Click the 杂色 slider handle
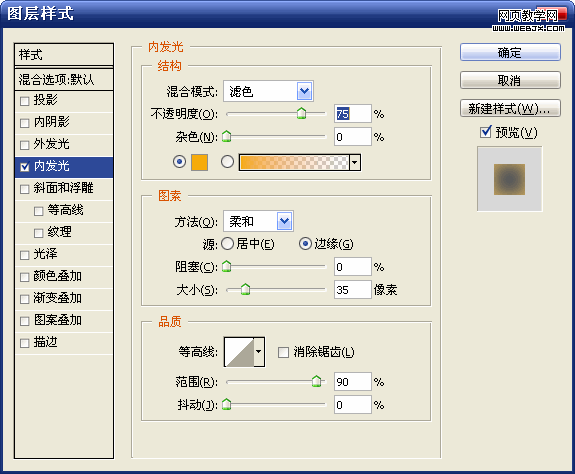The image size is (575, 474). pyautogui.click(x=227, y=136)
